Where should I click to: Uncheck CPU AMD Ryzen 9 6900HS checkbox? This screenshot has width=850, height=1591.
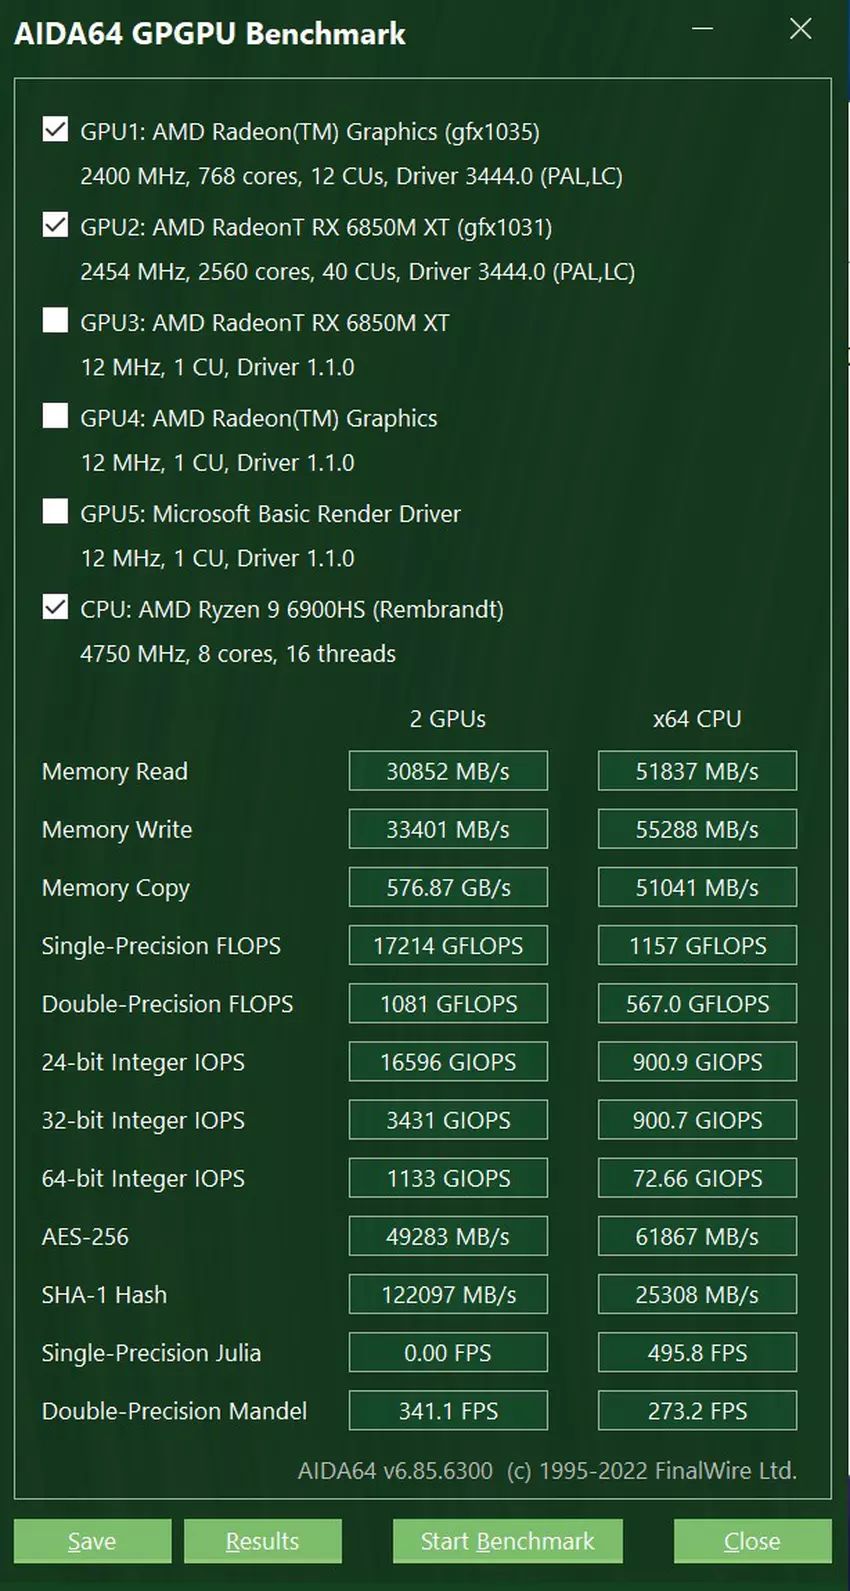[56, 607]
